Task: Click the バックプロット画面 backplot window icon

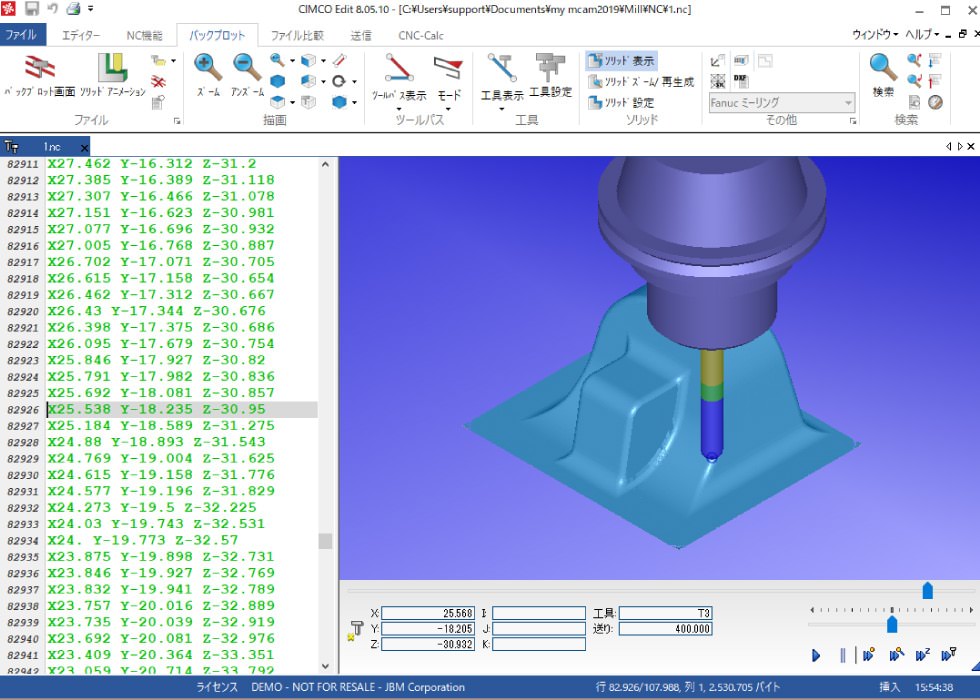Action: point(39,74)
